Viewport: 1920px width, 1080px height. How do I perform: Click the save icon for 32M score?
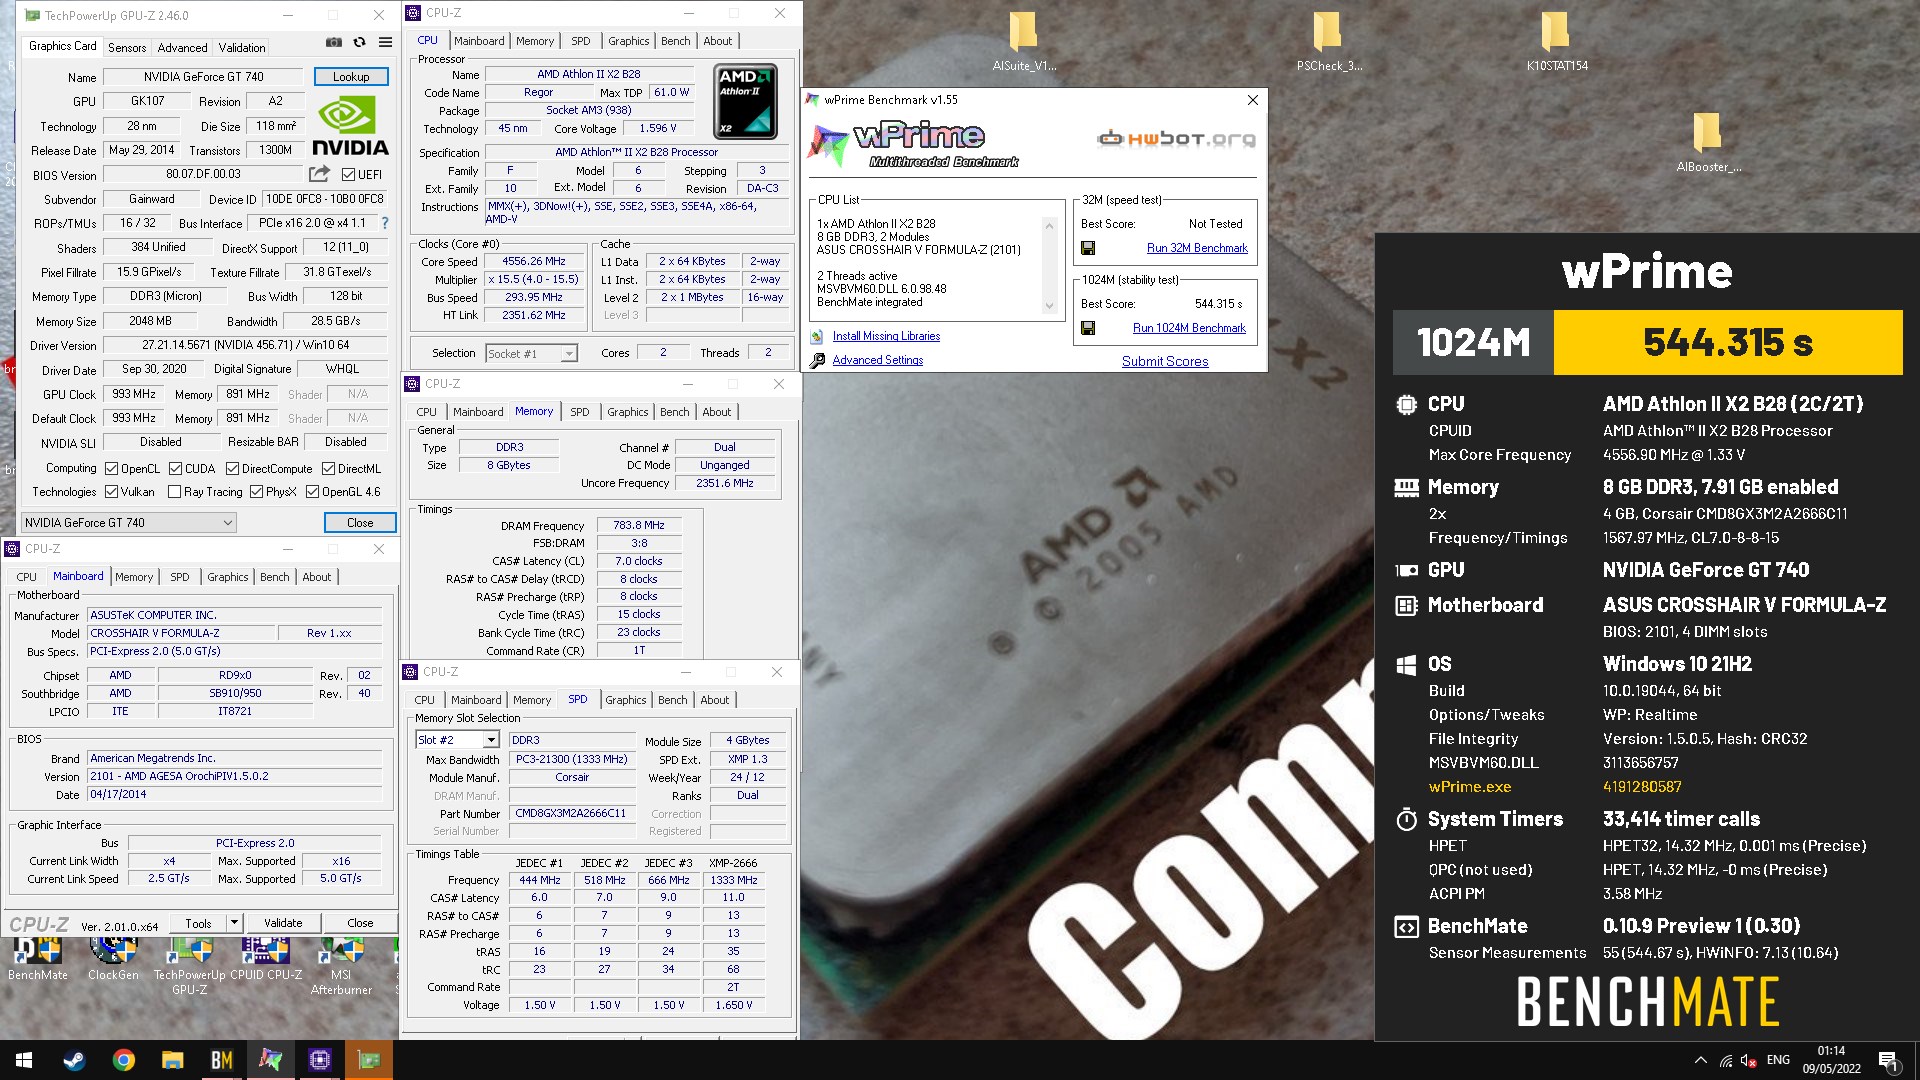pos(1088,248)
